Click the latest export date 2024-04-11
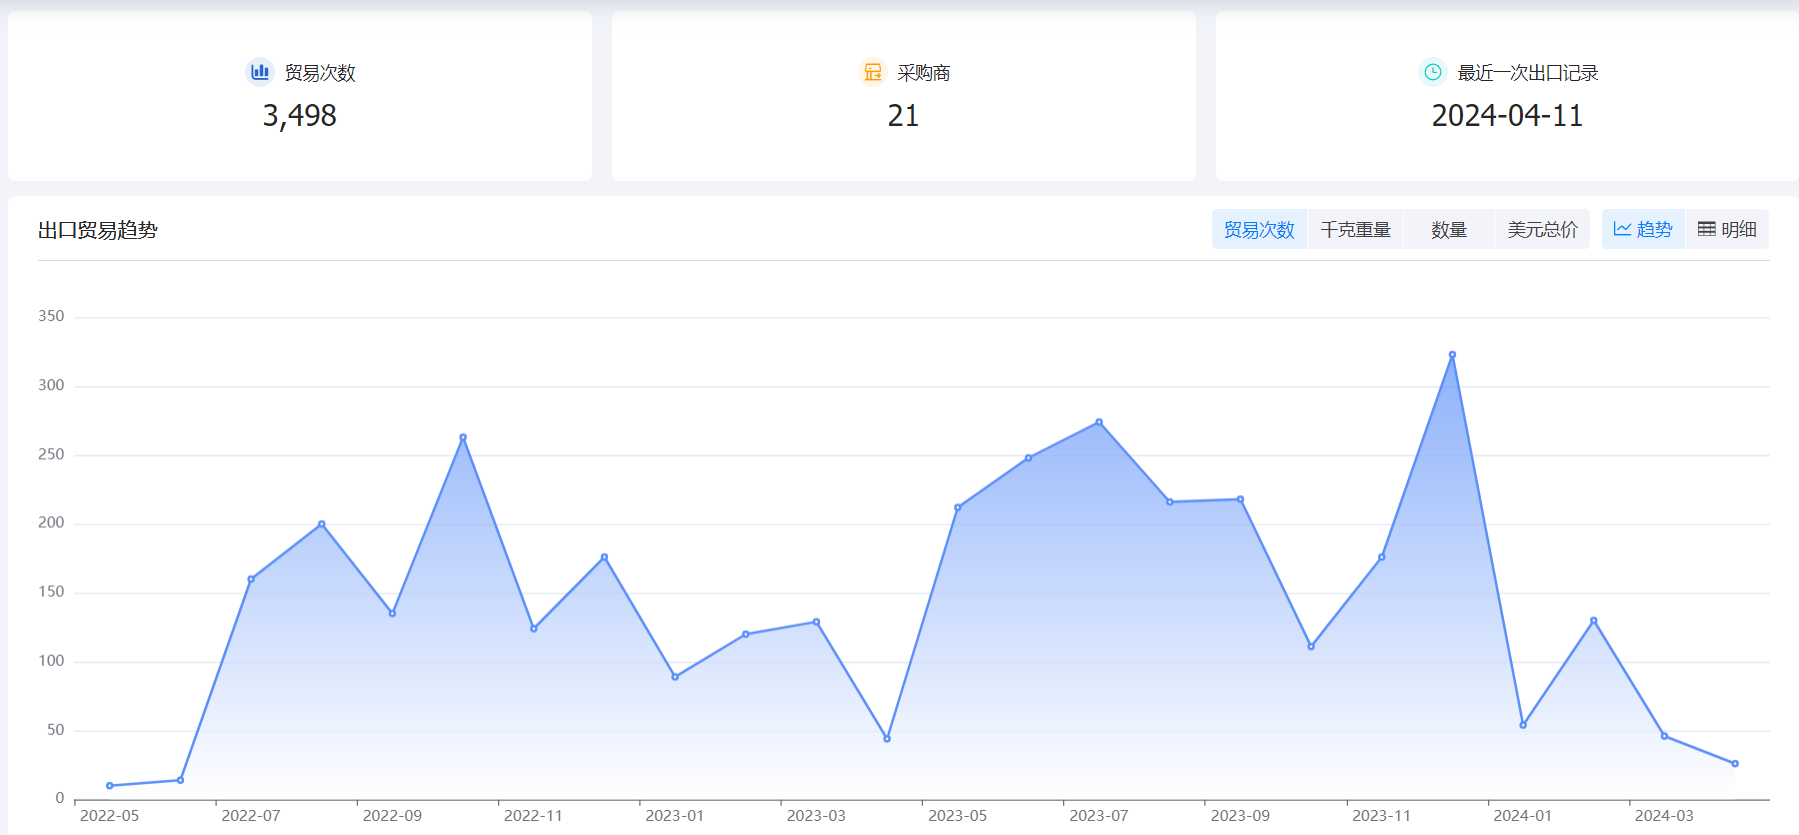The height and width of the screenshot is (835, 1799). tap(1507, 116)
